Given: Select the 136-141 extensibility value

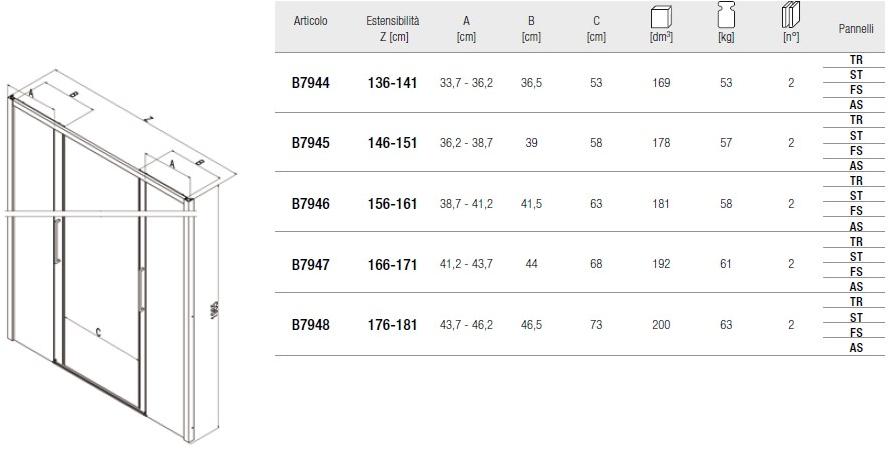Looking at the screenshot, I should coord(393,83).
